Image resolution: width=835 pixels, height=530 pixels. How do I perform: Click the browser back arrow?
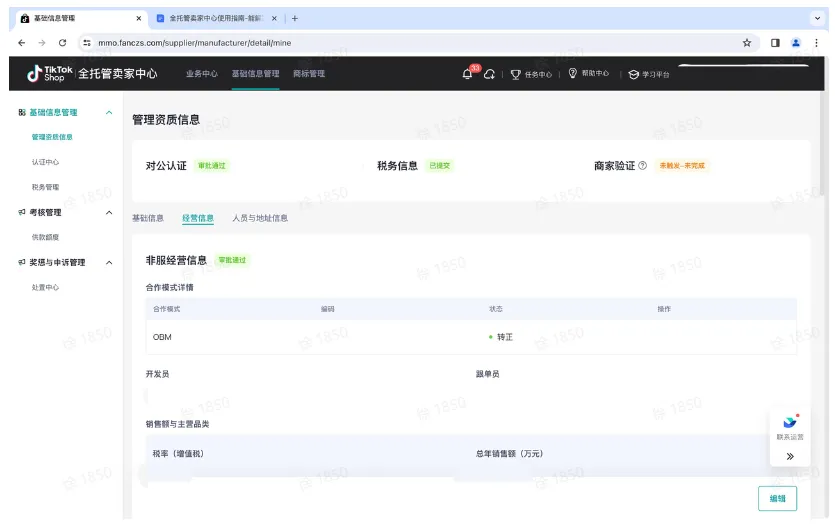(x=21, y=43)
